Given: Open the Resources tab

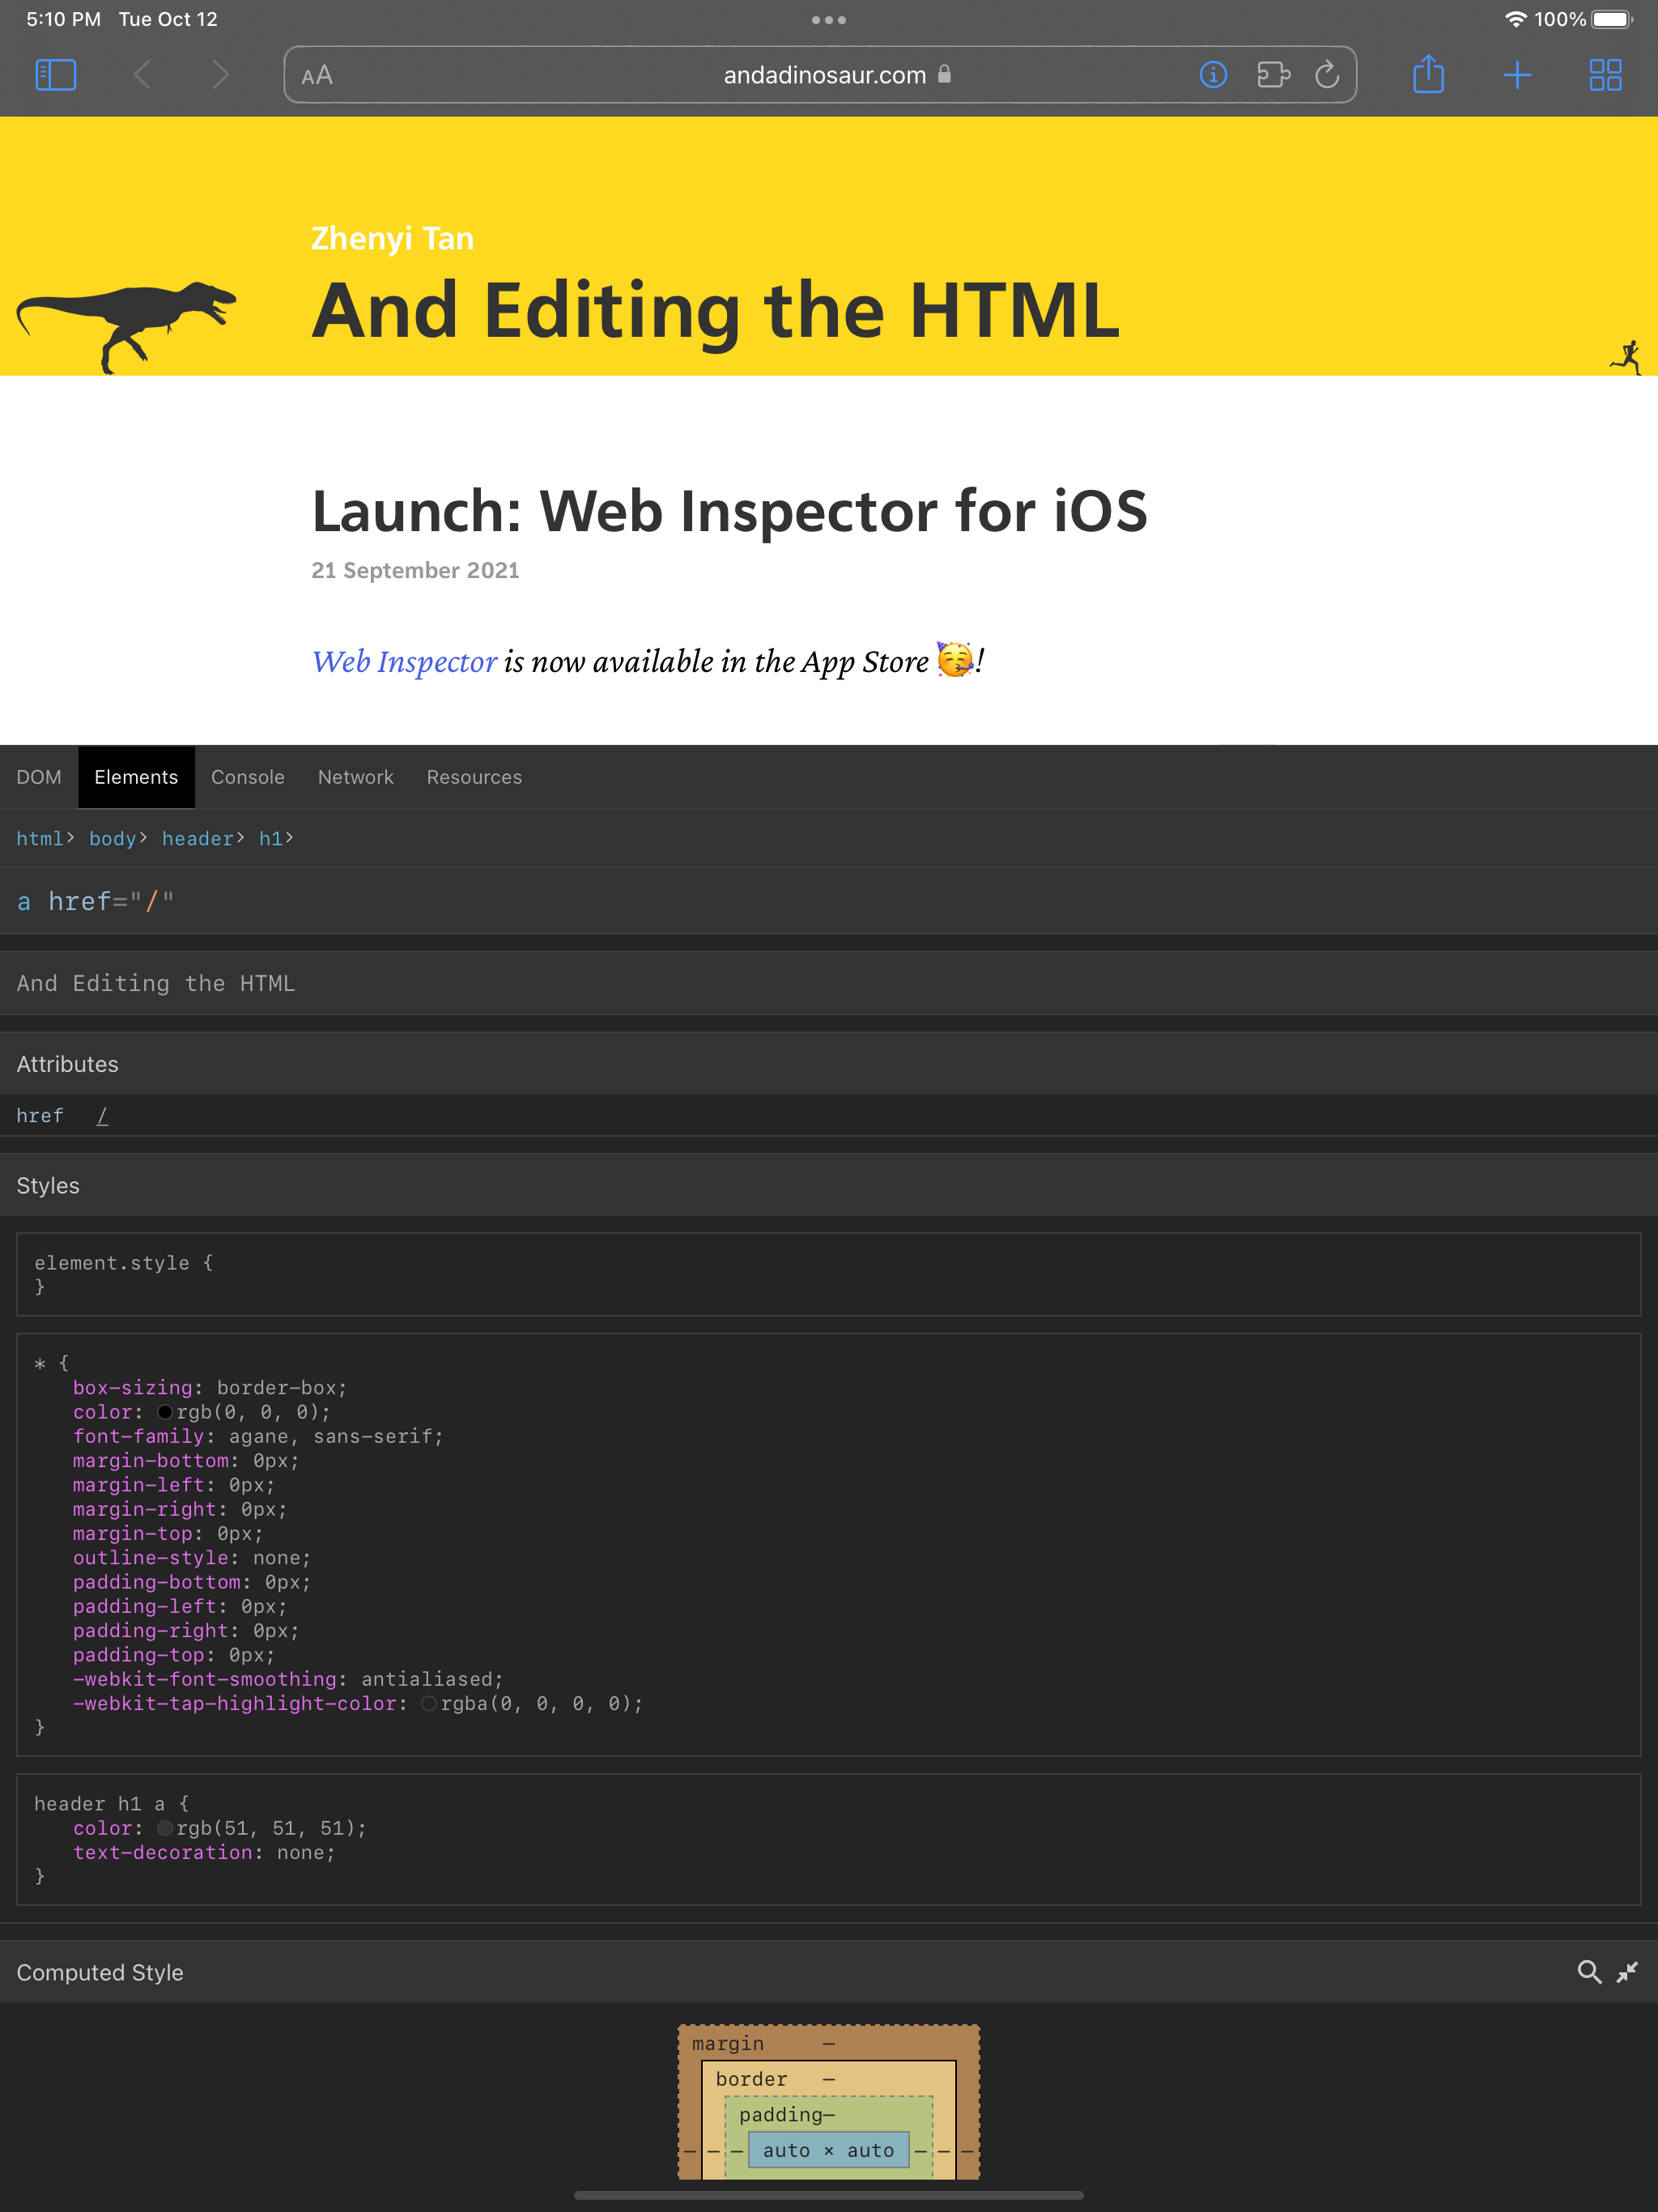Looking at the screenshot, I should (x=474, y=777).
